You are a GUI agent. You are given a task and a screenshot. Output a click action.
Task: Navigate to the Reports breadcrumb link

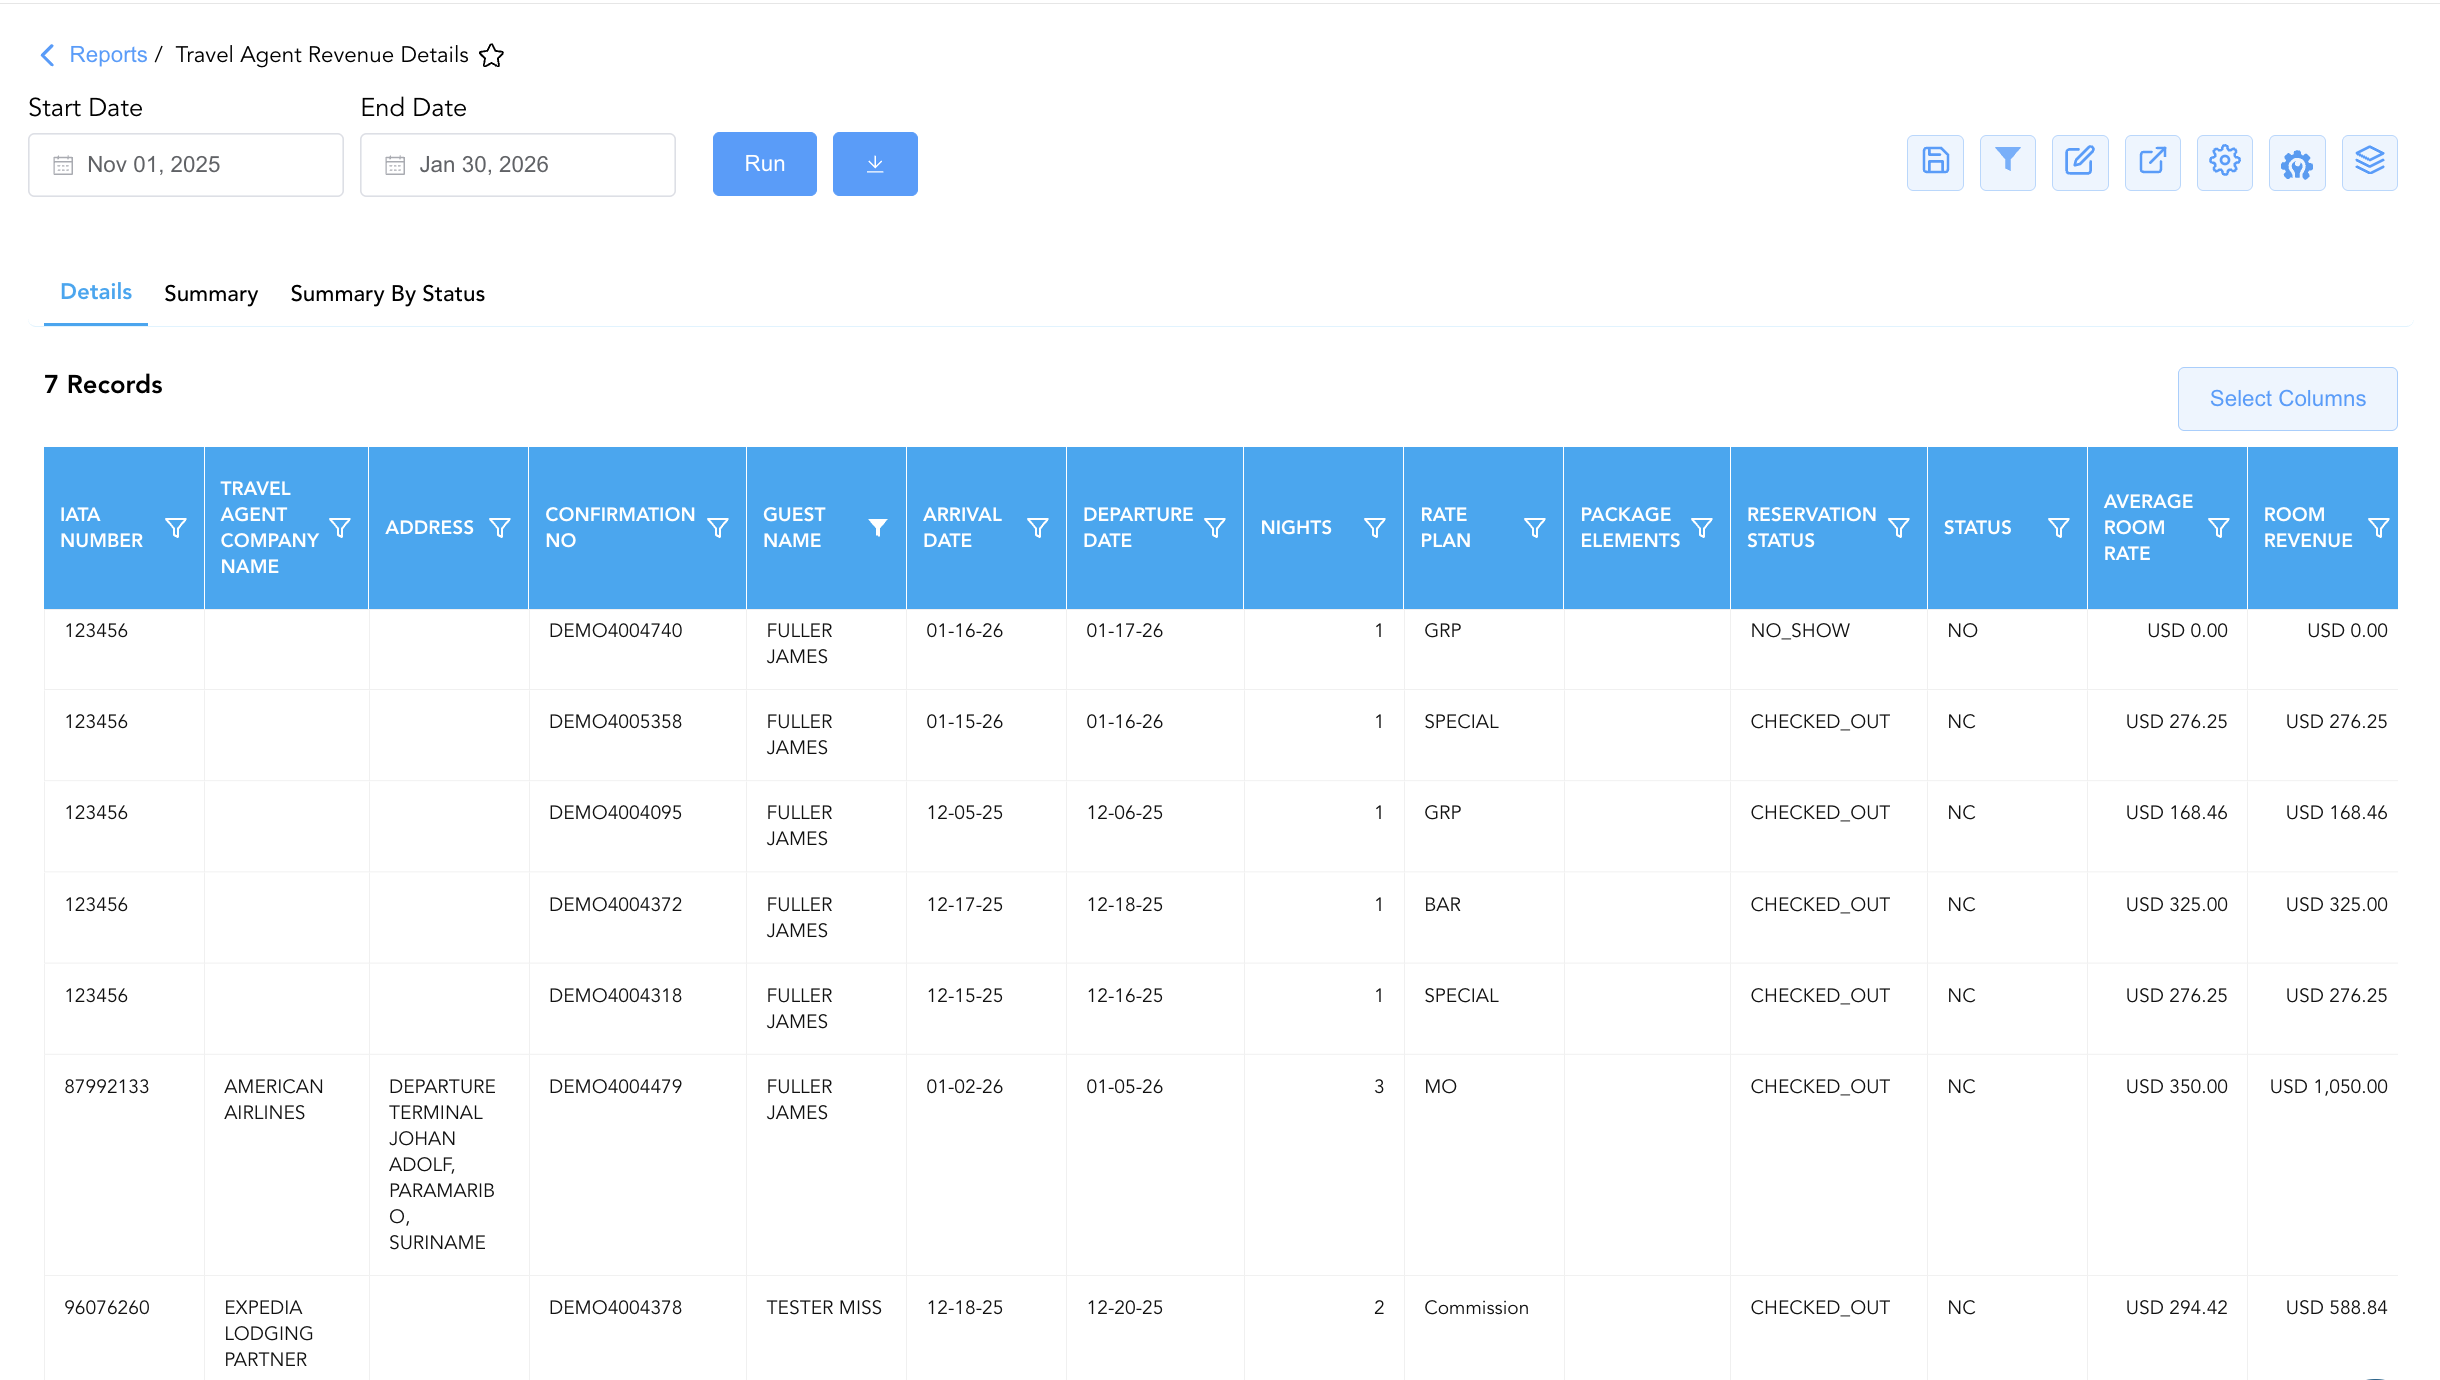click(108, 55)
